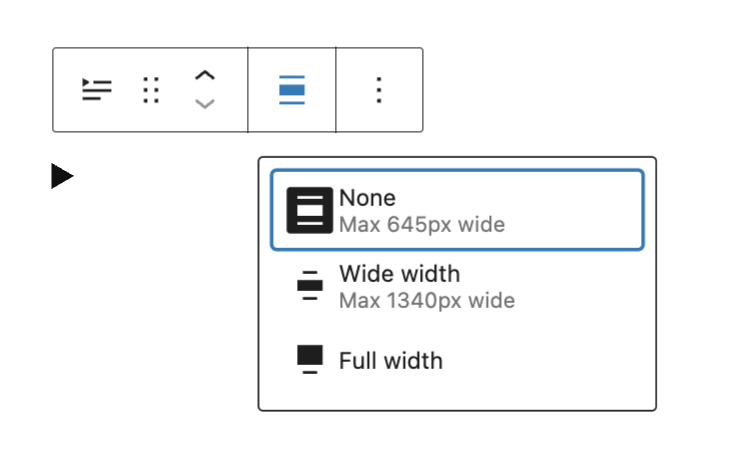The width and height of the screenshot is (738, 462).
Task: Click the empty summary area beside the triangle
Action: [x=160, y=177]
